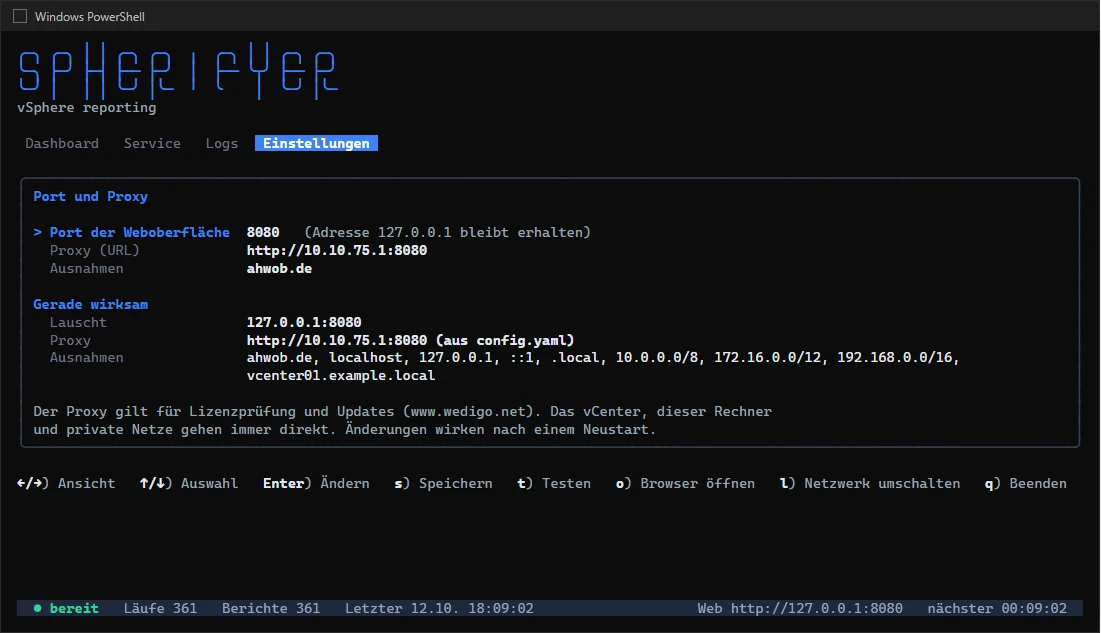Toggle l) Netzwerk umschalten

(x=870, y=483)
